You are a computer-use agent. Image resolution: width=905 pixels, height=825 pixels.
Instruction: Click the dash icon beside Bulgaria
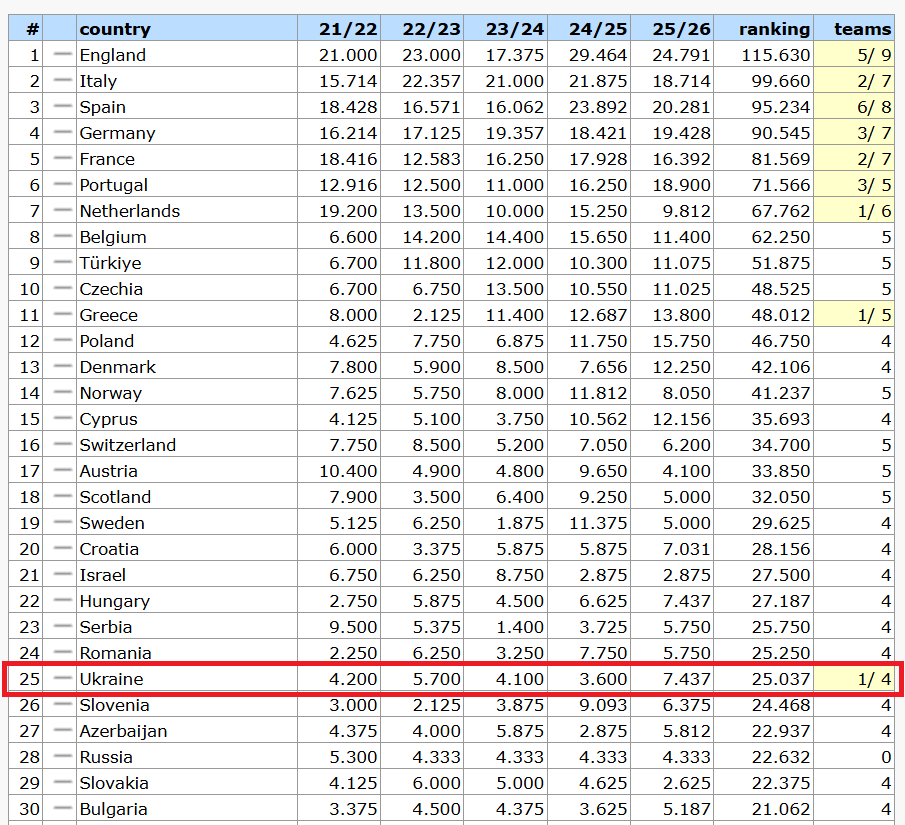click(x=62, y=808)
